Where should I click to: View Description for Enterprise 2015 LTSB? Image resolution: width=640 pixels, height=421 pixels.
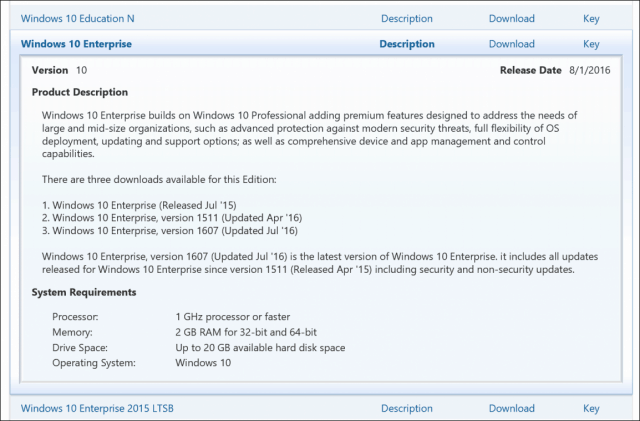coord(407,408)
